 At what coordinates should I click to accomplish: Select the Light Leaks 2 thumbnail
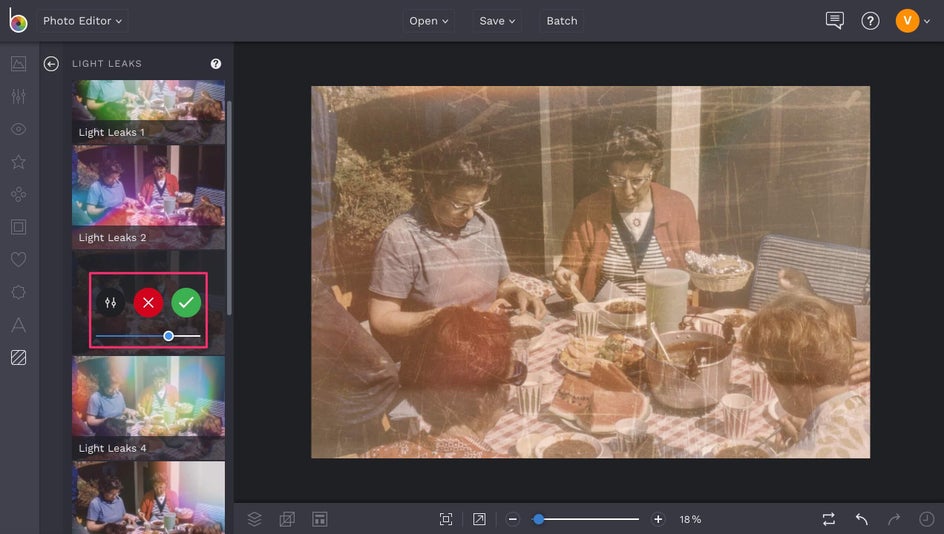[149, 197]
